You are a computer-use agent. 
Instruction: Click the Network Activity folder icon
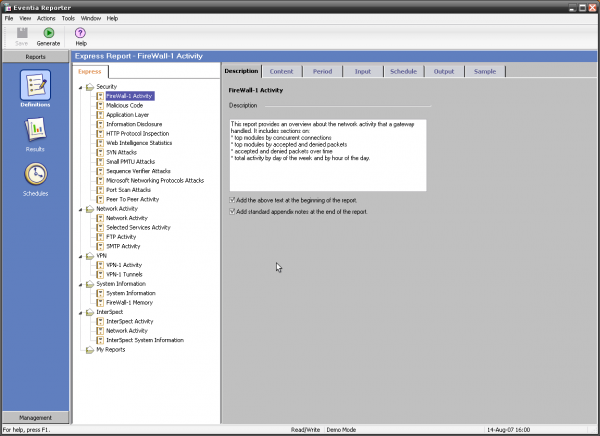[x=90, y=209]
